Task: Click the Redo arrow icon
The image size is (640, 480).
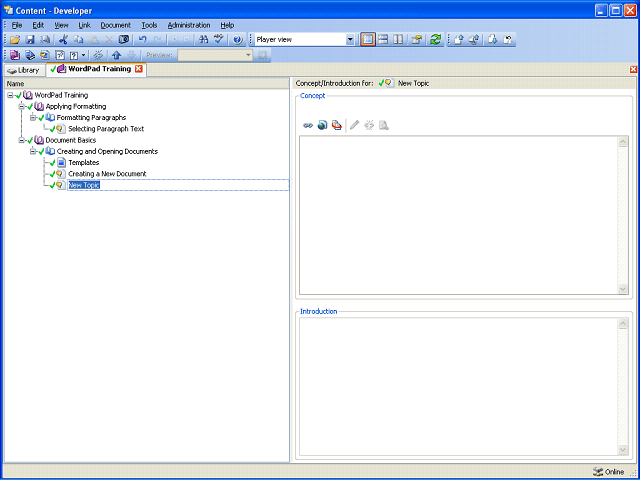Action: pos(158,40)
